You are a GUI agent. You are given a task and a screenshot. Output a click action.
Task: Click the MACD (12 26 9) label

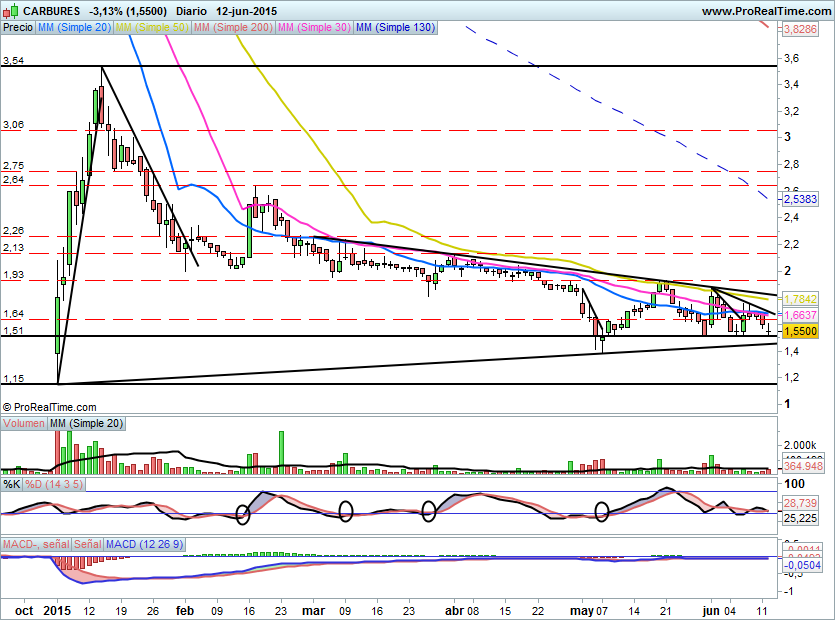click(145, 543)
